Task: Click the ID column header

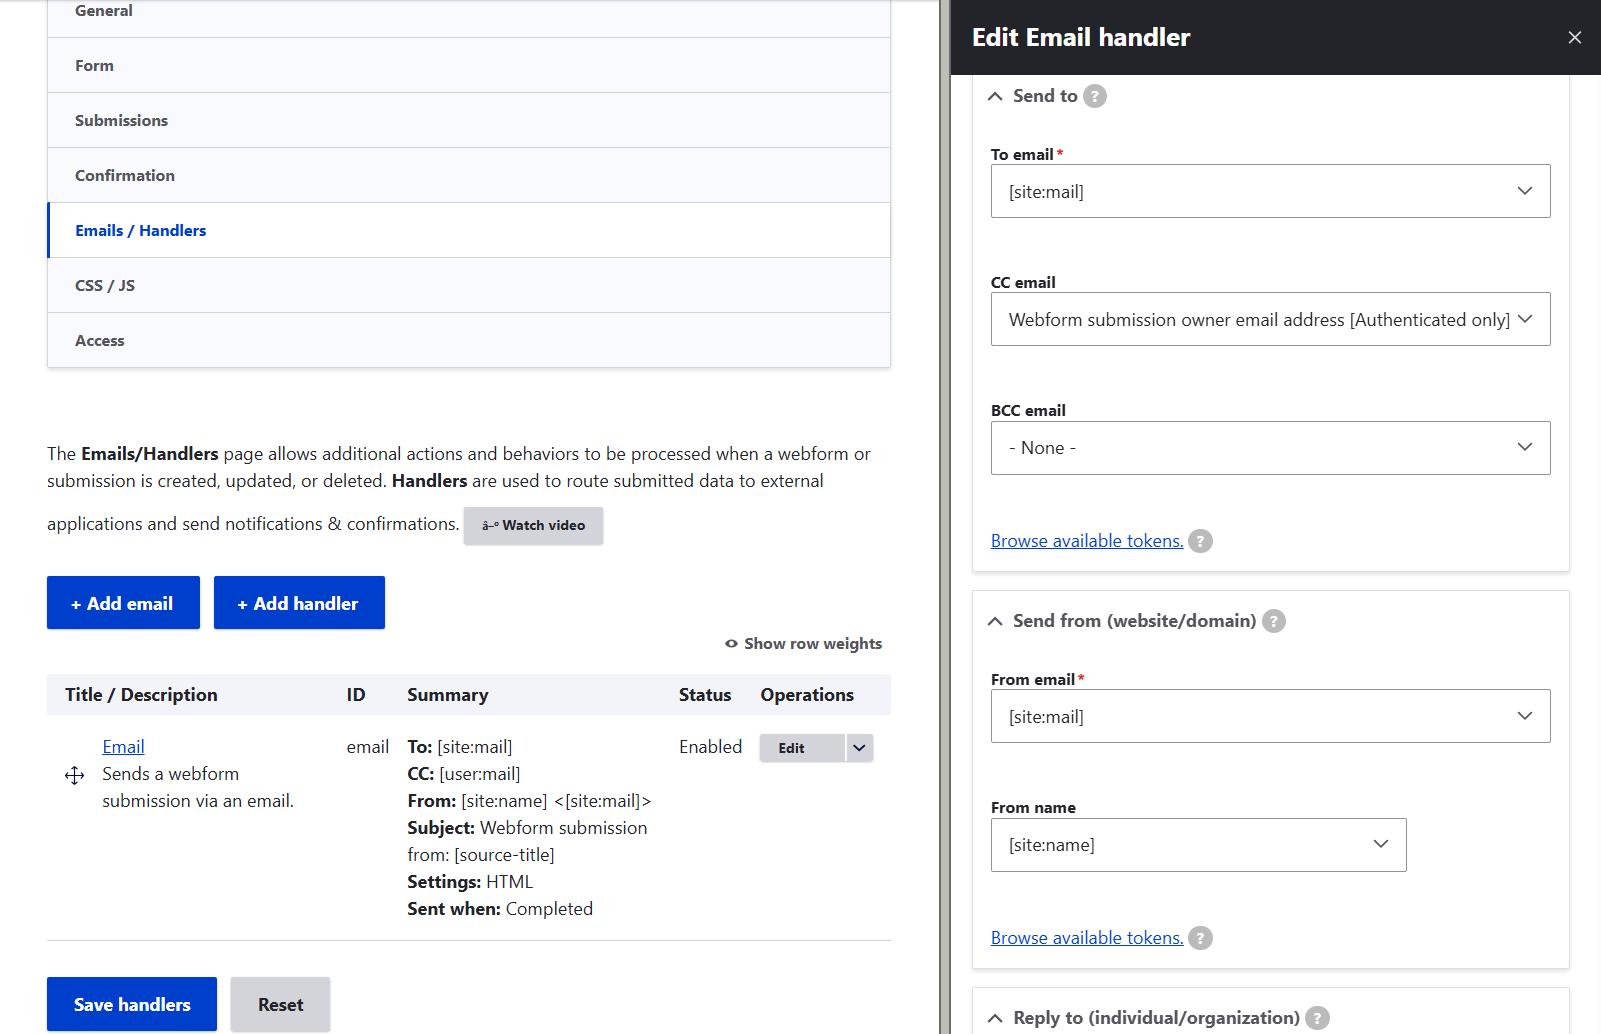Action: click(x=356, y=695)
